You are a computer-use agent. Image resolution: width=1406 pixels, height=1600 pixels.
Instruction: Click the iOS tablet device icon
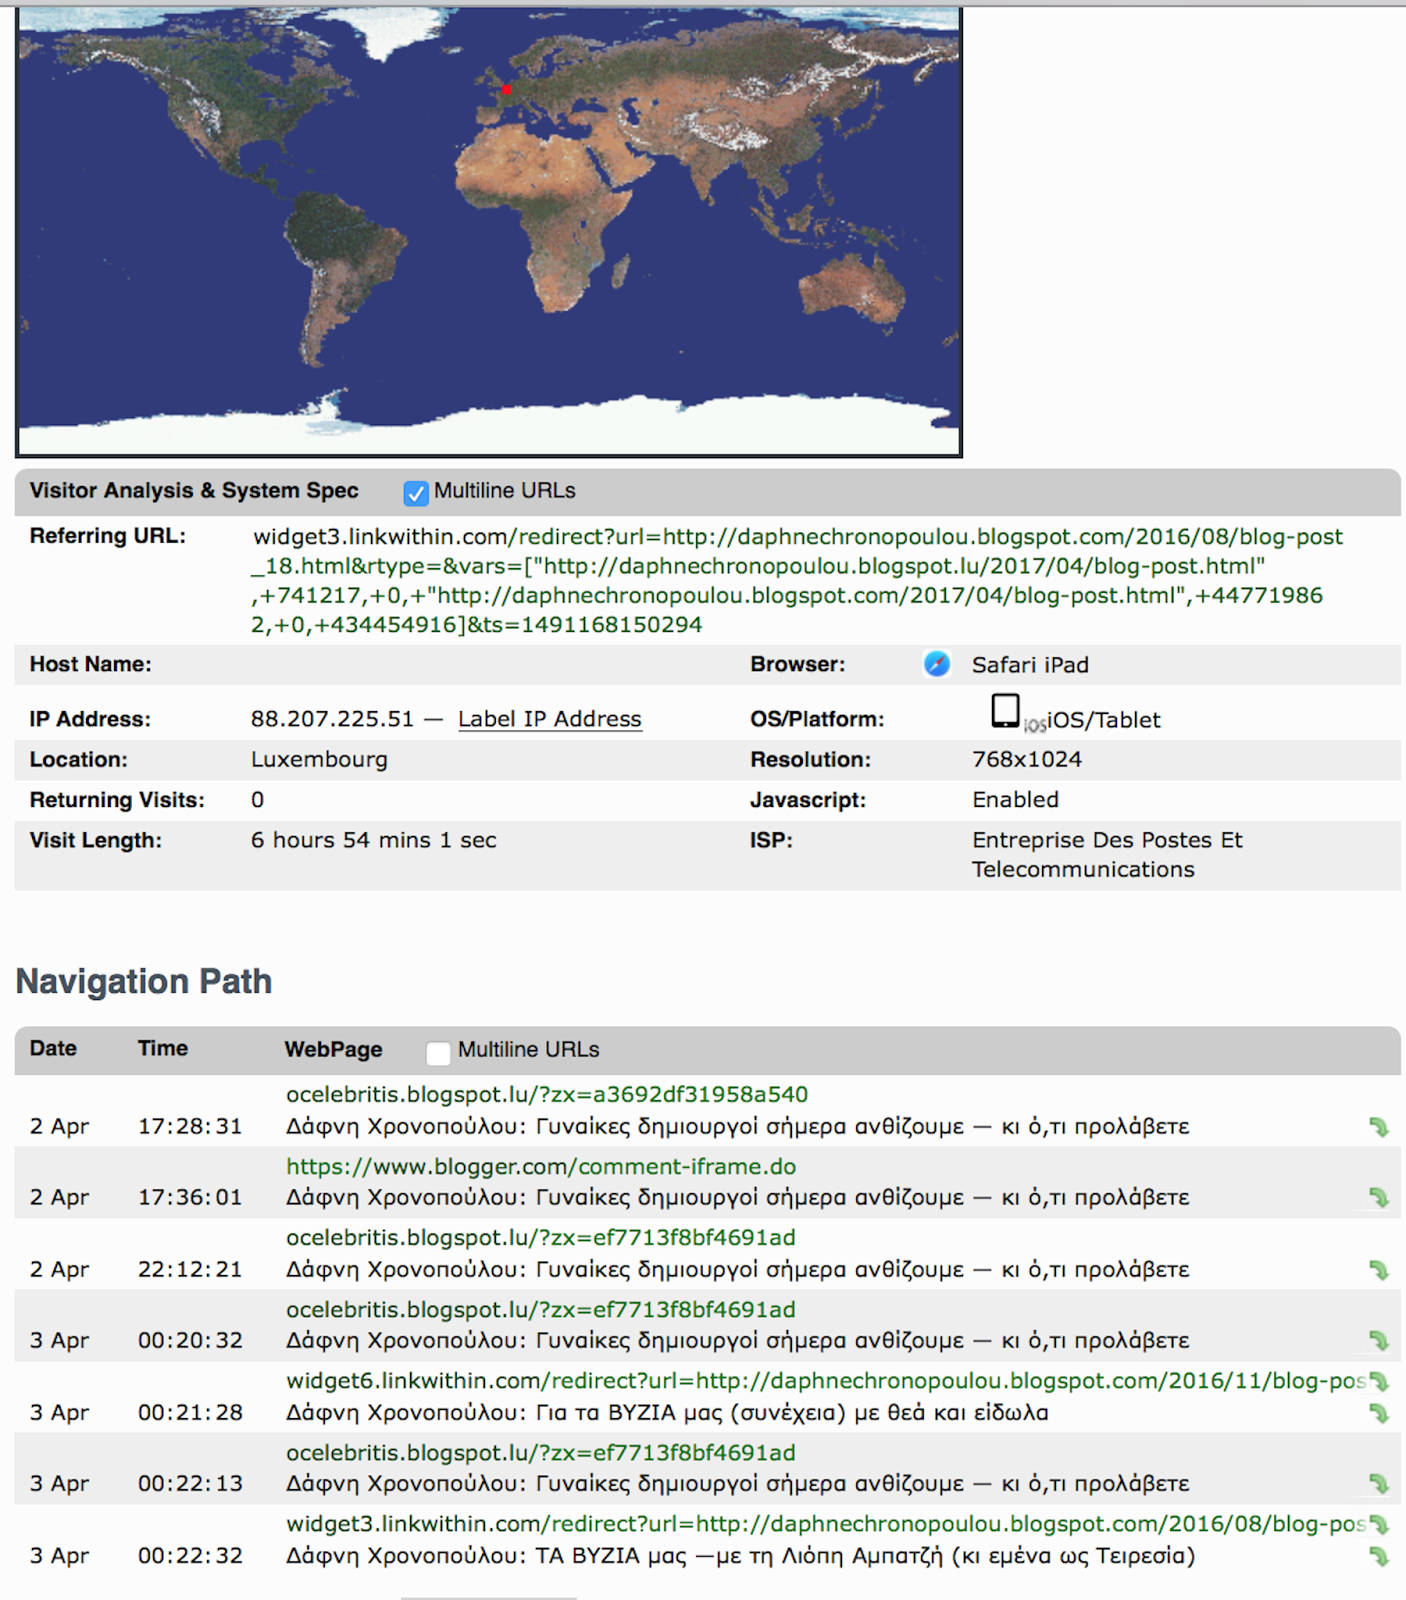[x=1005, y=711]
